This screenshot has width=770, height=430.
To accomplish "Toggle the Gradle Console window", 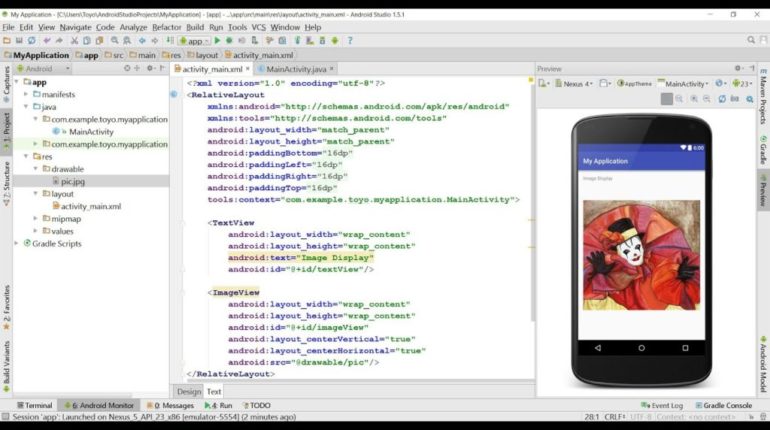I will [725, 405].
